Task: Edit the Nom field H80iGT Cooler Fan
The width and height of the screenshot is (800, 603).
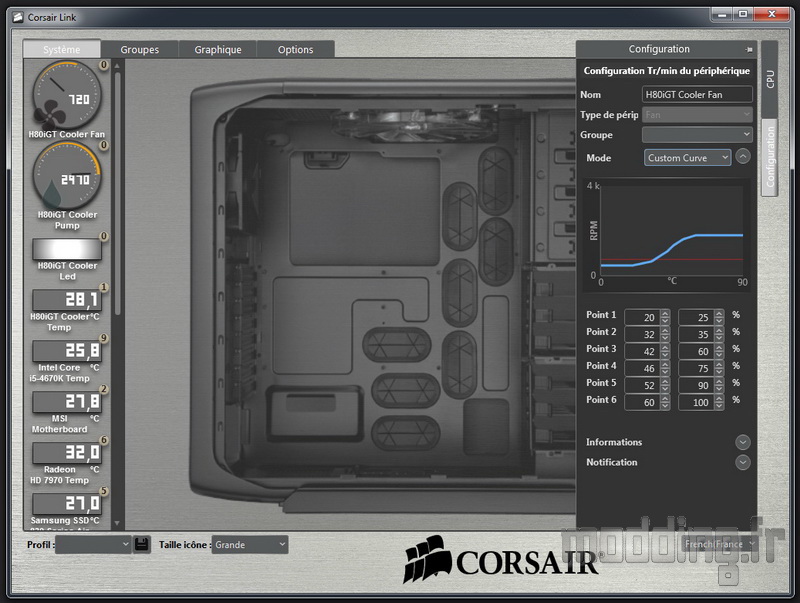Action: (x=697, y=94)
